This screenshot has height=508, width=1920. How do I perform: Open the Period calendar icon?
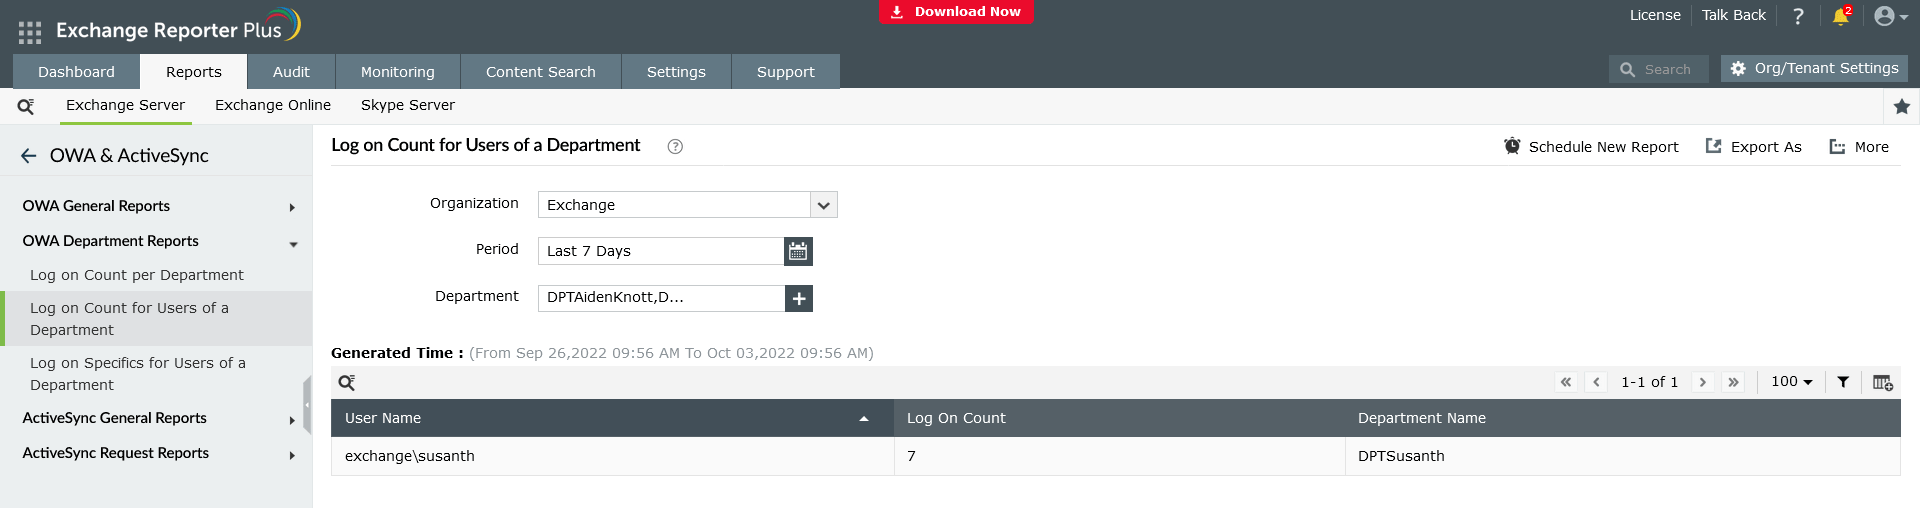(798, 251)
